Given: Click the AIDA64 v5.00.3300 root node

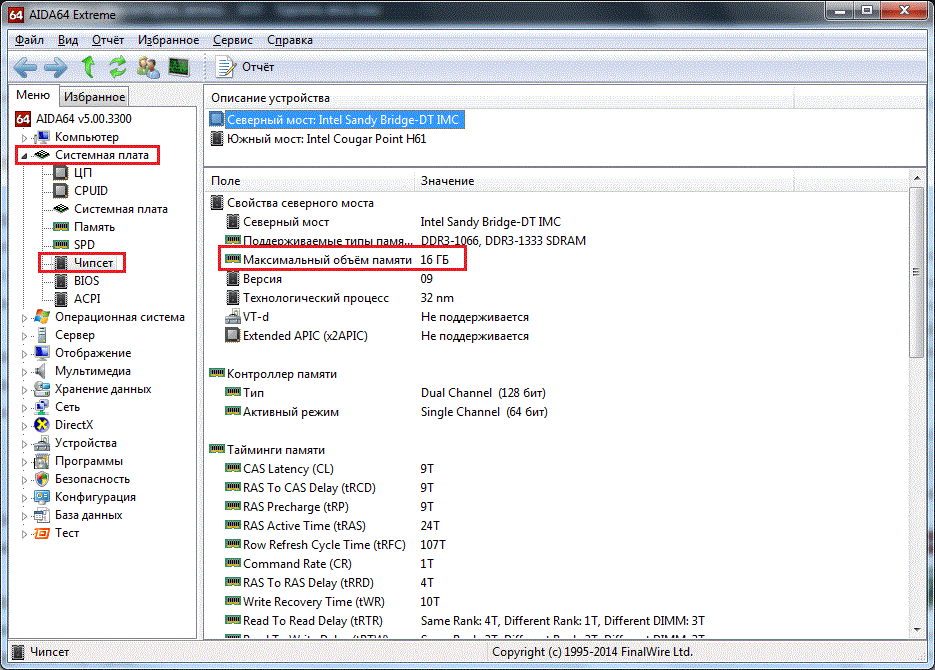Looking at the screenshot, I should 73,119.
